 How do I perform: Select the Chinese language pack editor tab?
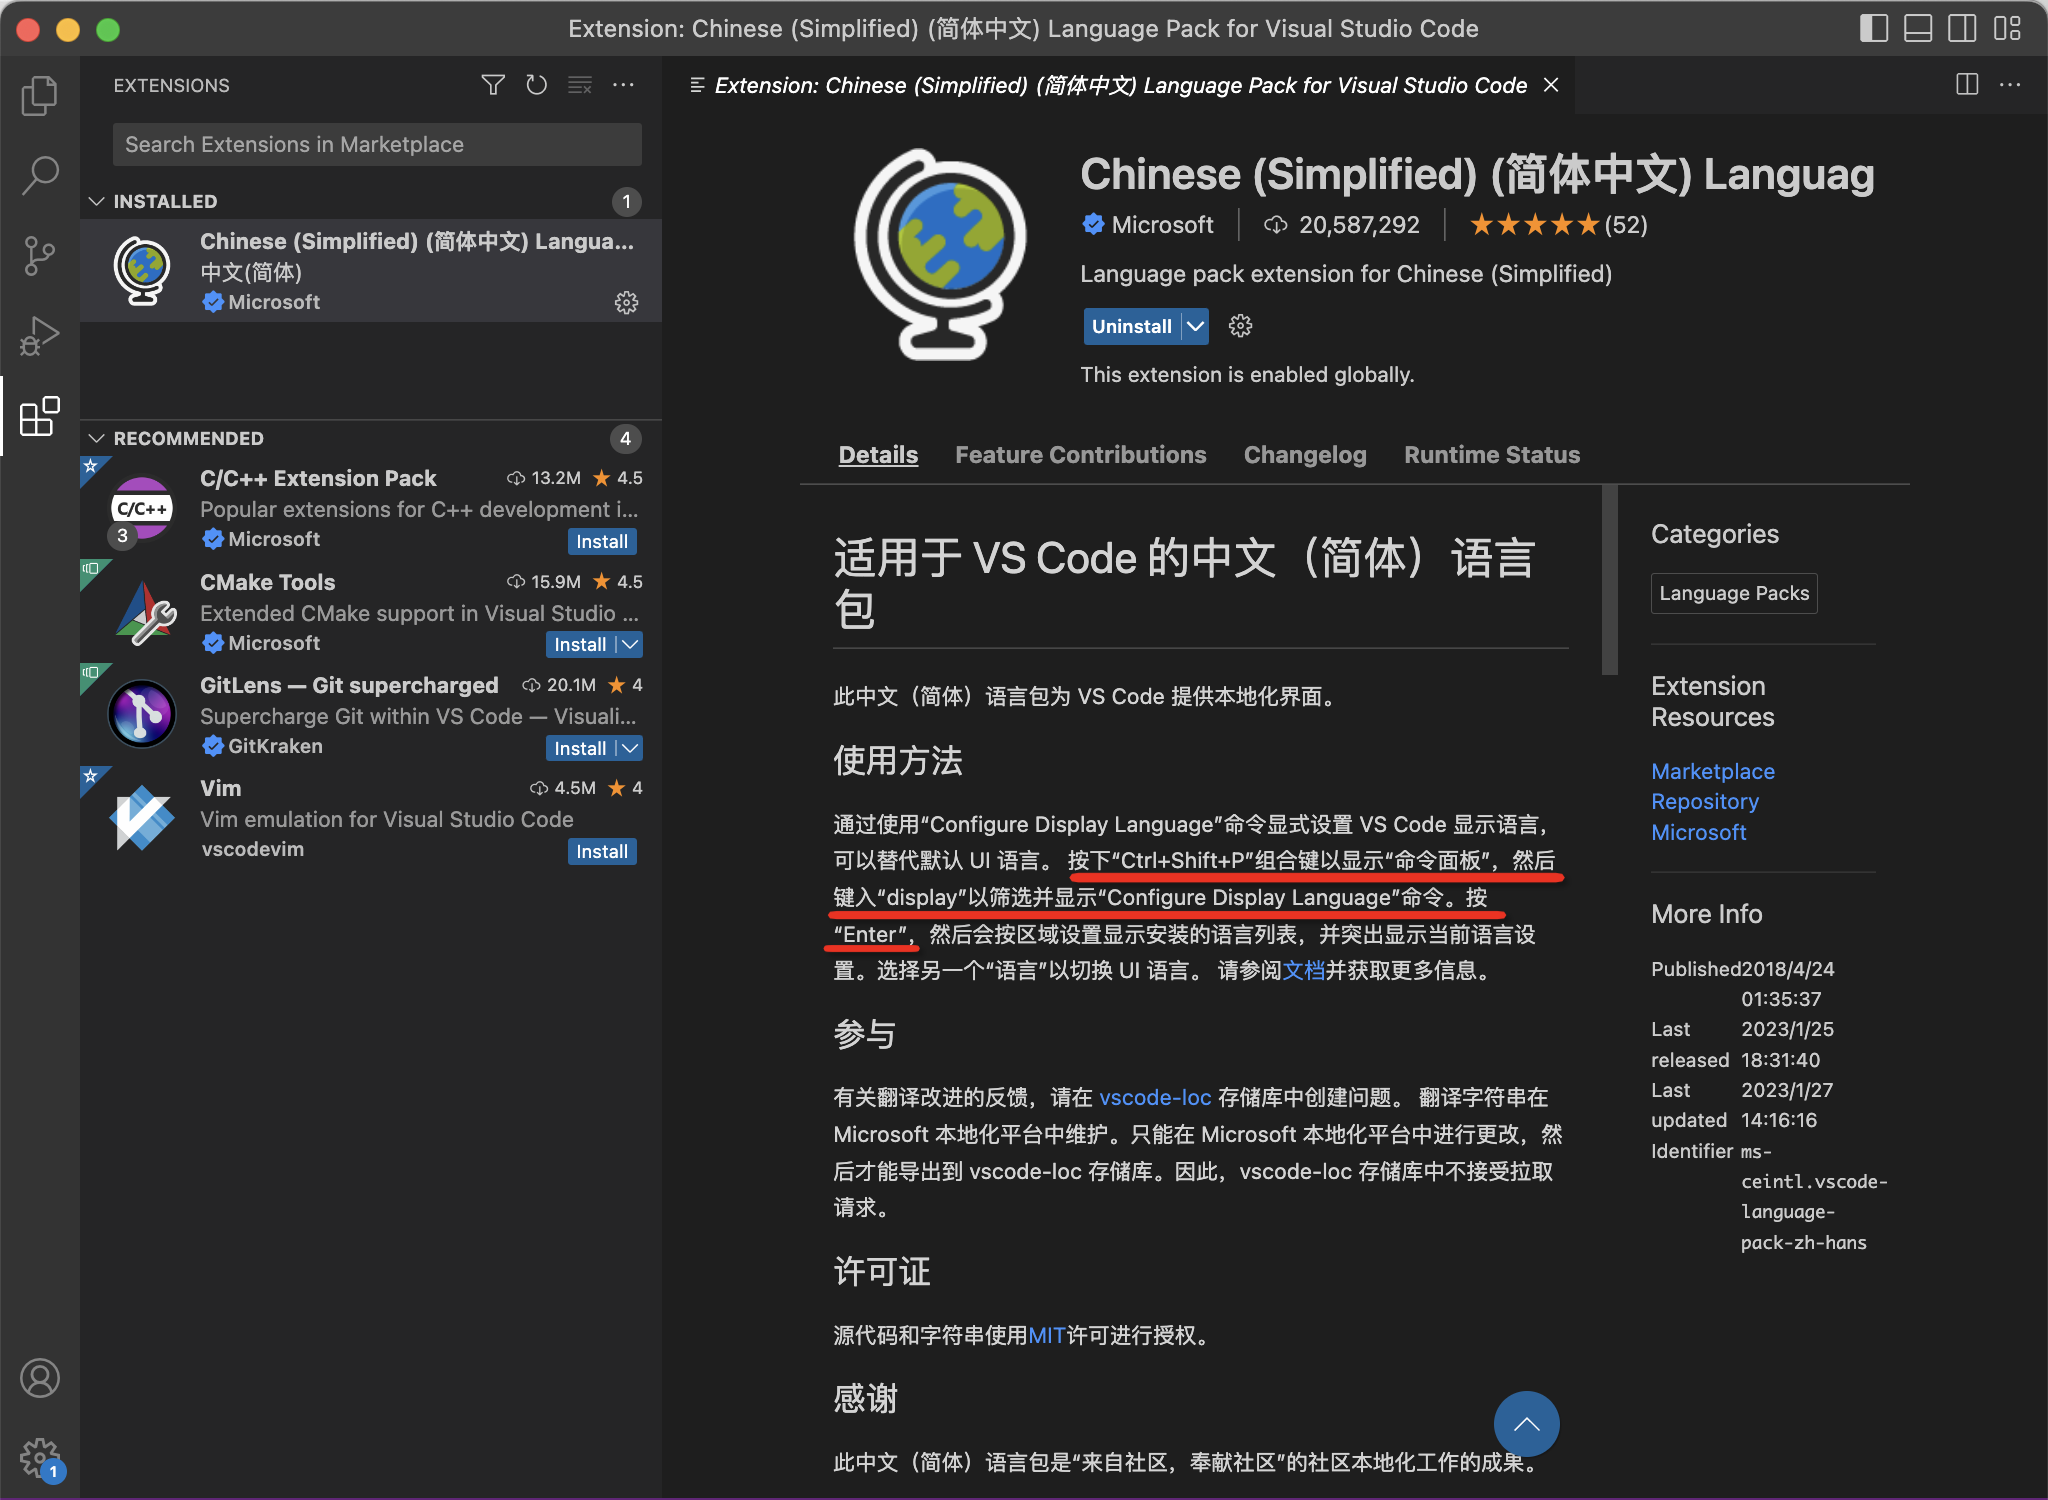[1120, 85]
